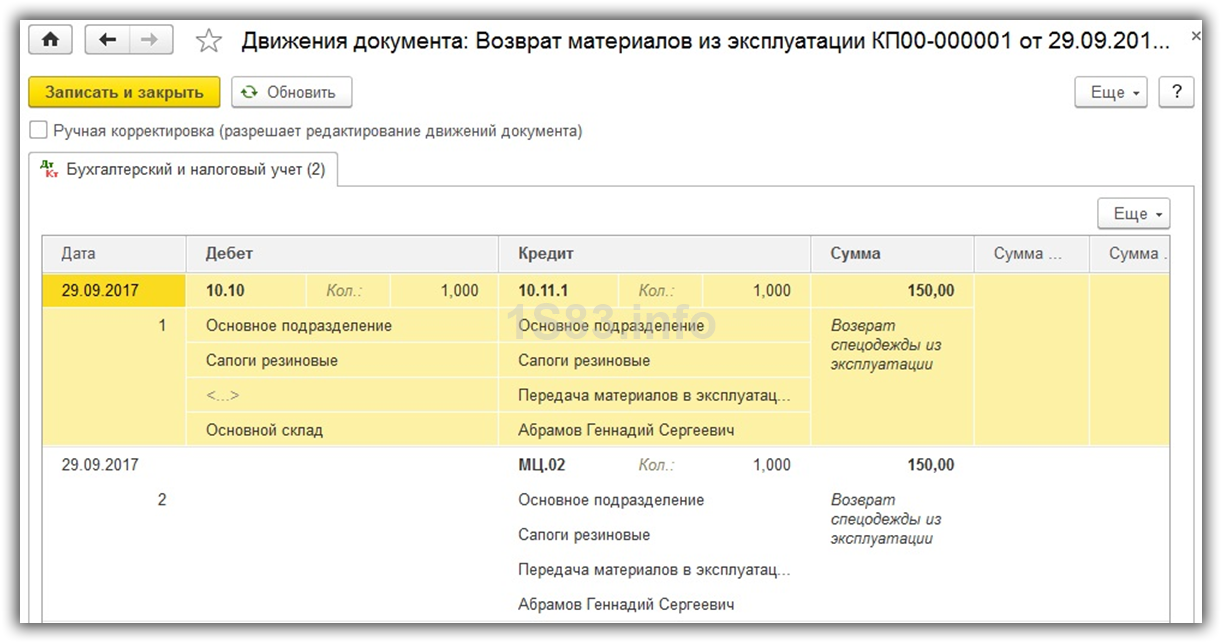This screenshot has width=1222, height=643.
Task: Click the Обновить refresh button
Action: point(291,92)
